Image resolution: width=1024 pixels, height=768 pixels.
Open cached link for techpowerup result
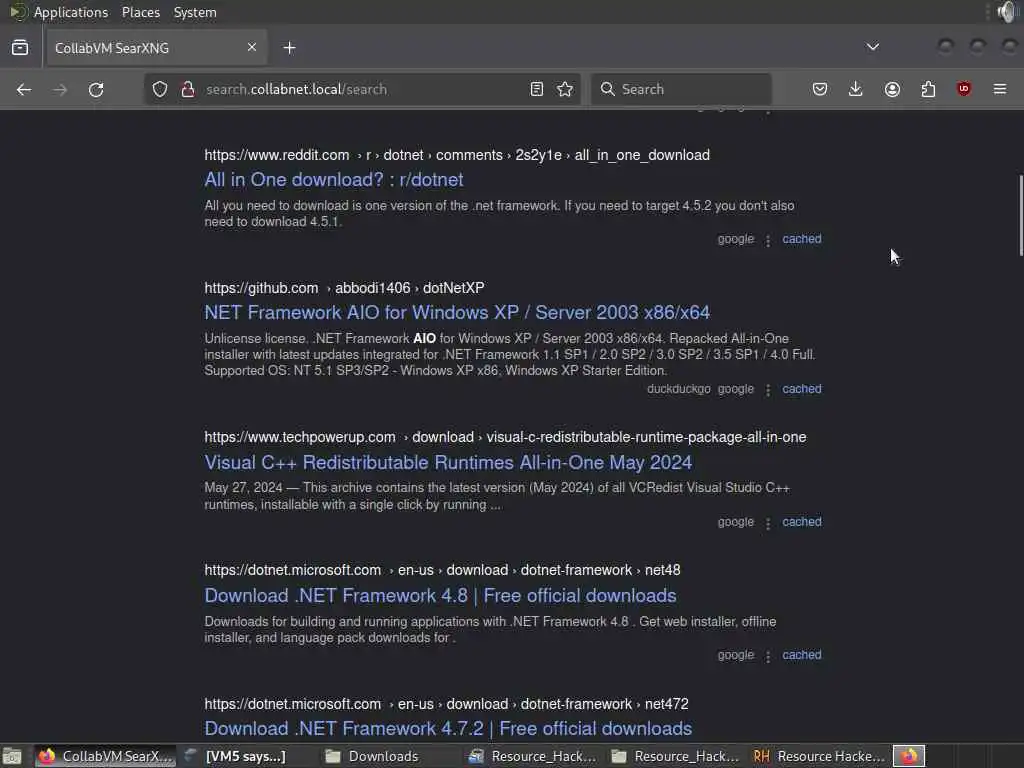(x=802, y=522)
